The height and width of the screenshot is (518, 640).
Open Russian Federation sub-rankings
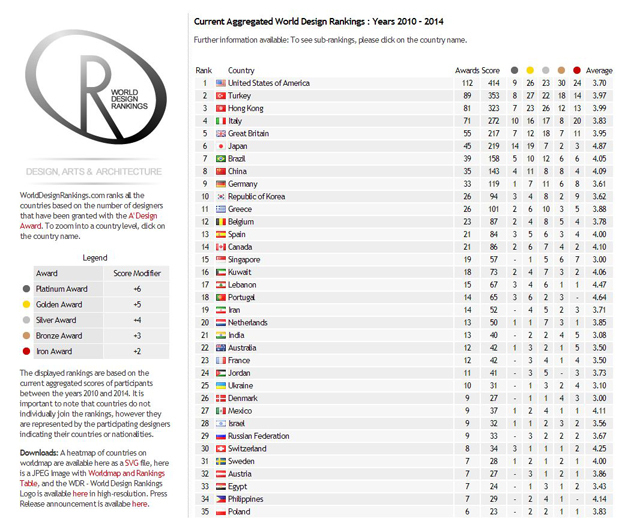tap(258, 436)
